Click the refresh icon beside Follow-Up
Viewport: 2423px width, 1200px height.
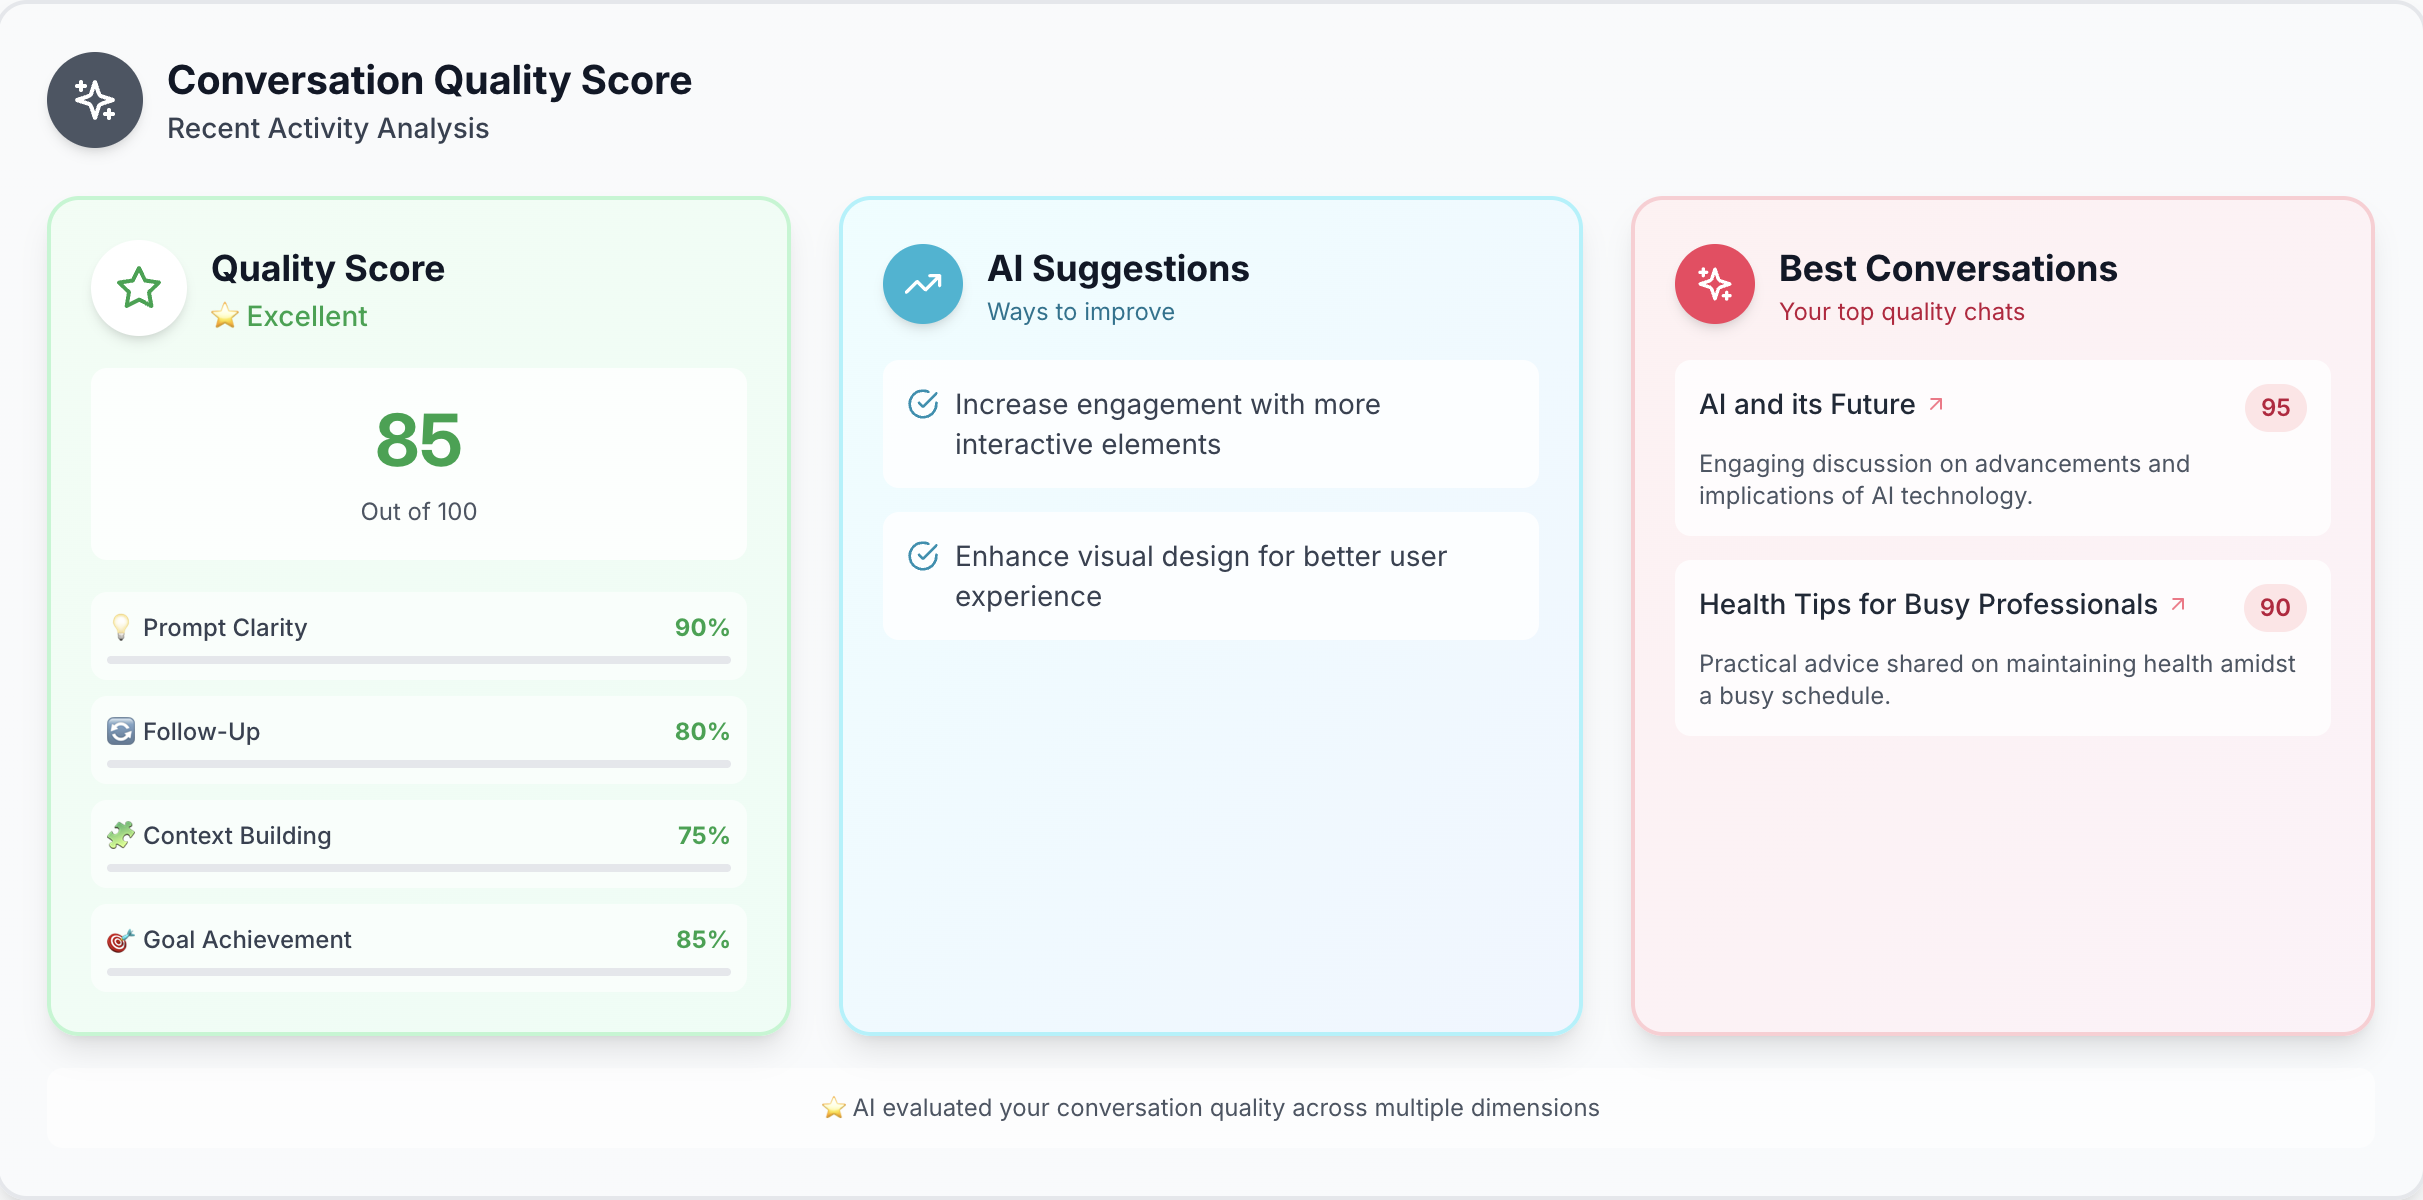(121, 731)
